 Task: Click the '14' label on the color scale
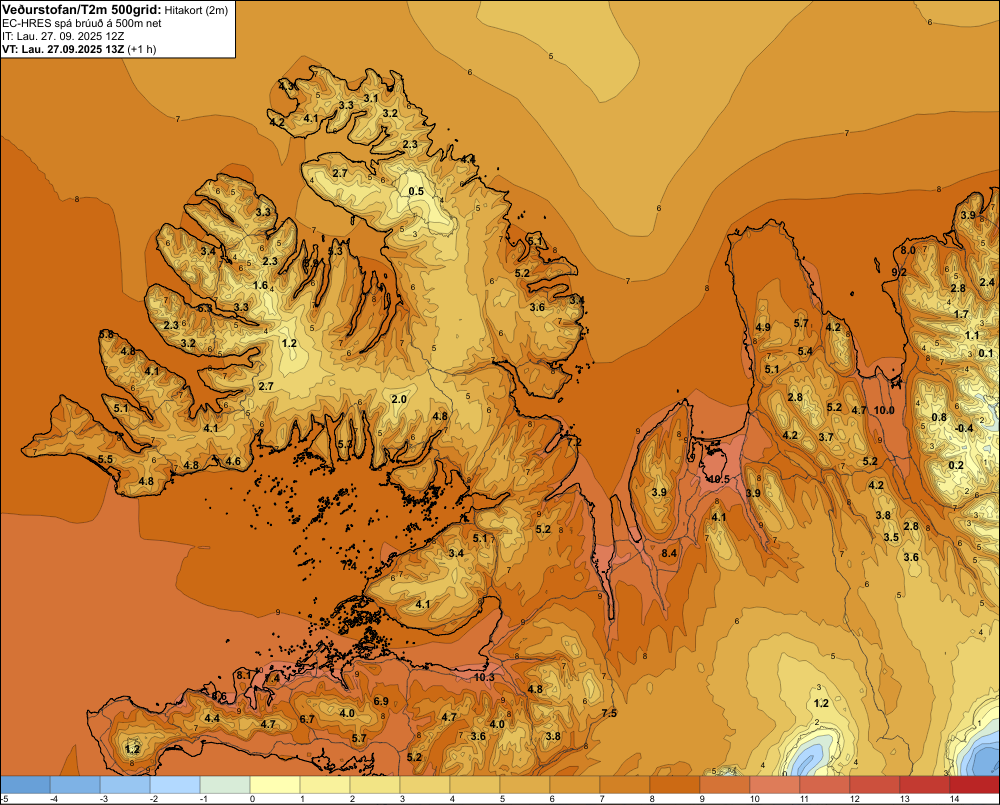[x=954, y=799]
